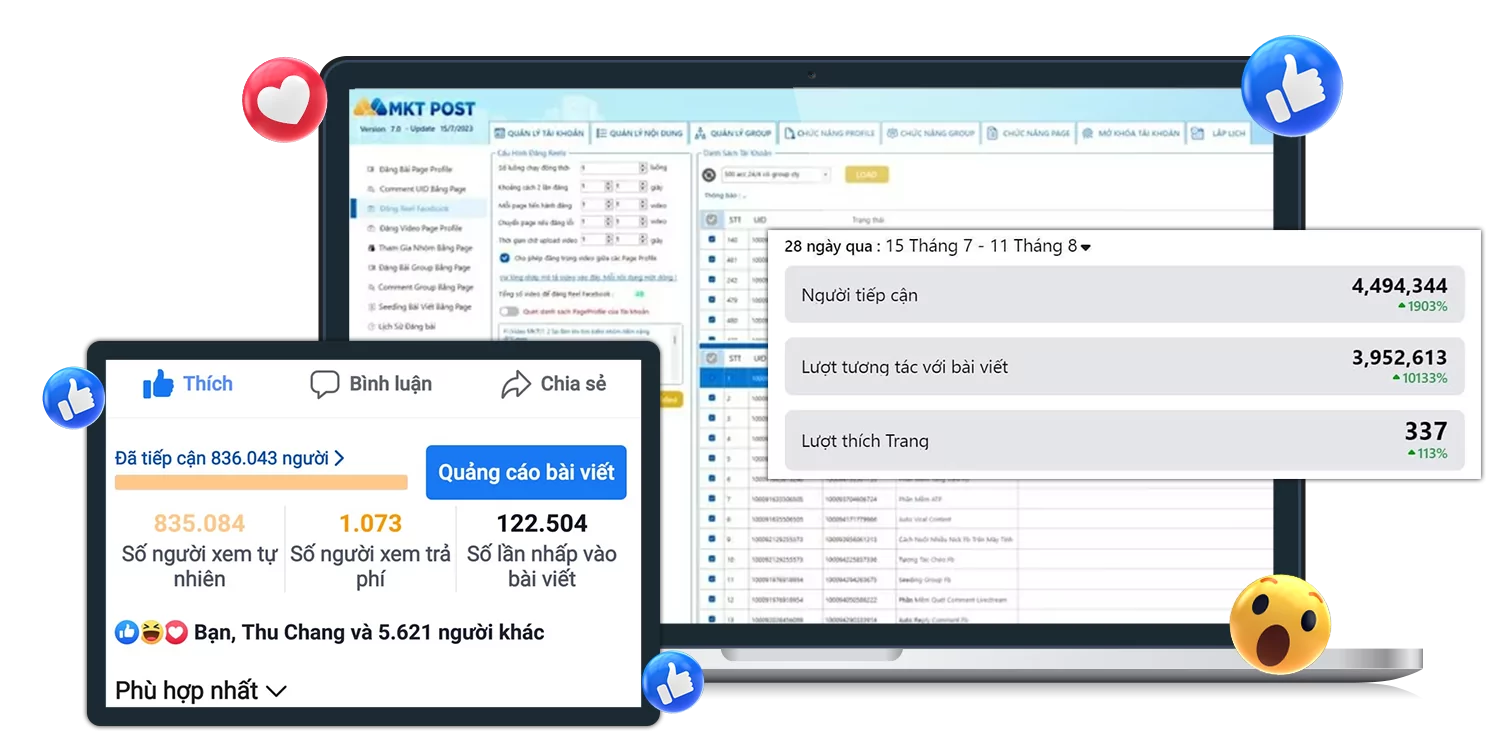Click the Người tiếp cận 4,494,344 stat row
Viewport: 1500px width, 731px height.
(x=1124, y=294)
